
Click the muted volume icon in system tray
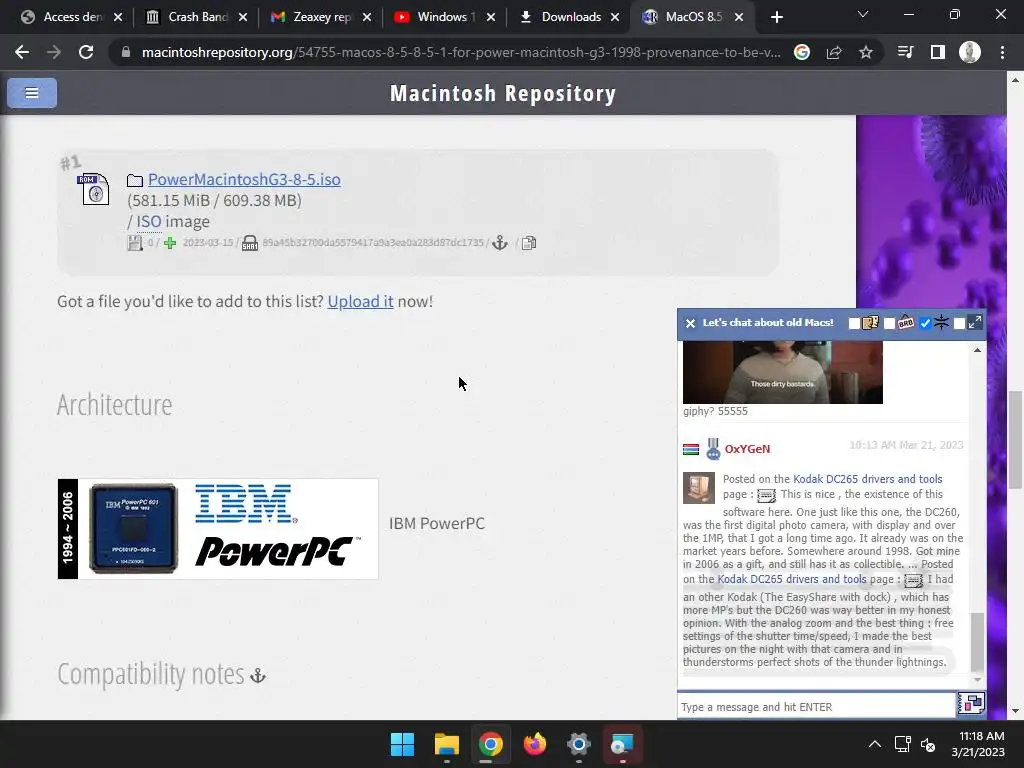point(928,744)
